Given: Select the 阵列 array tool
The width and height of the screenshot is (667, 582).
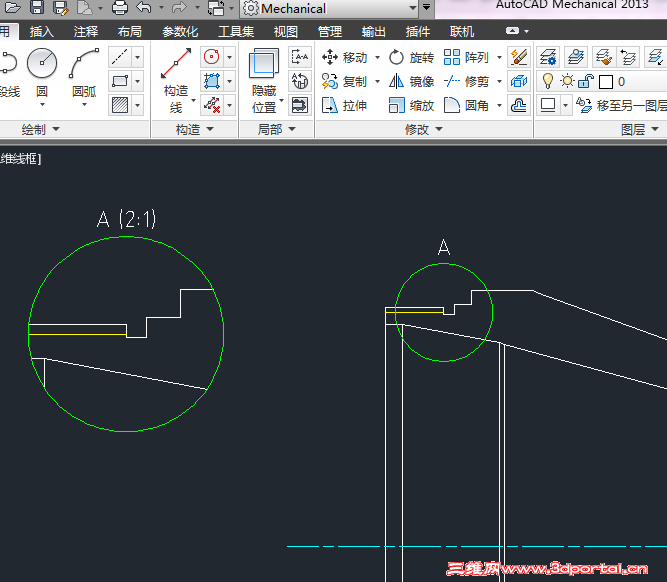Looking at the screenshot, I should coord(467,57).
